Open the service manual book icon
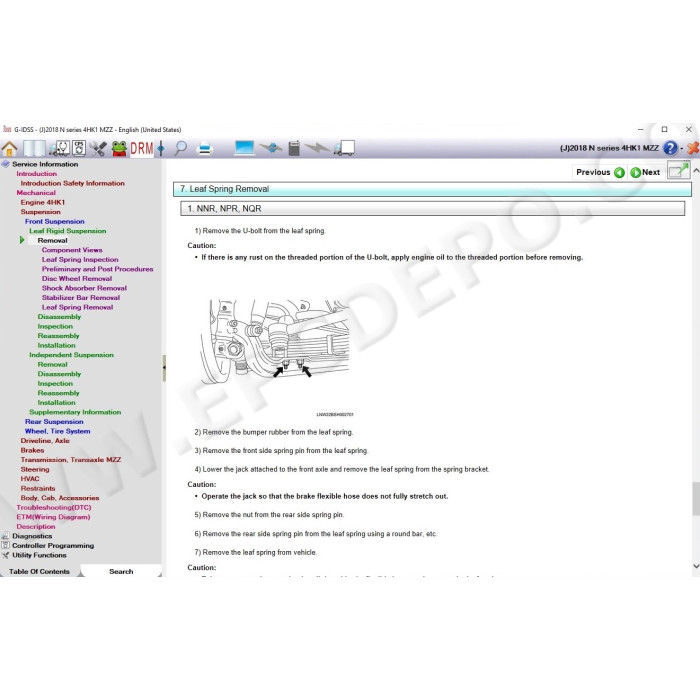700x700 pixels. pos(34,148)
